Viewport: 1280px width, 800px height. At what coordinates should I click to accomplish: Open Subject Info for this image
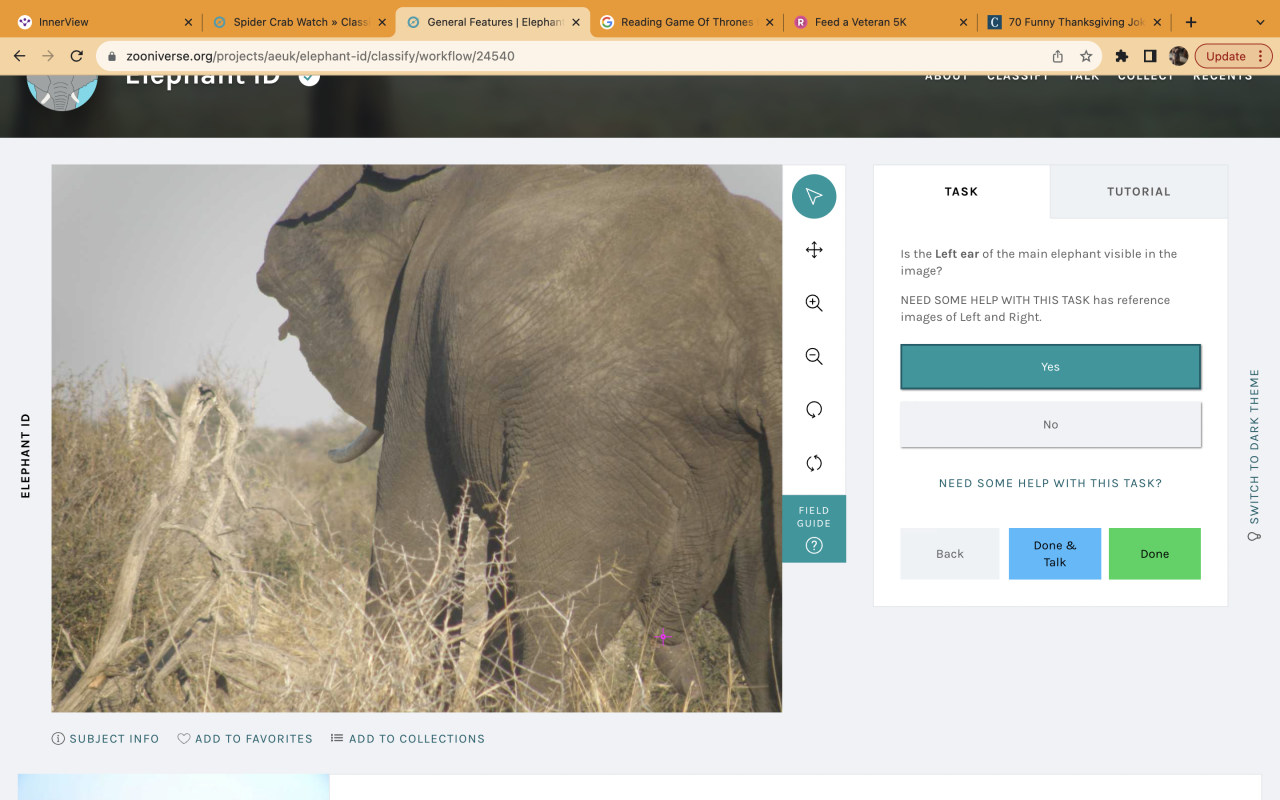(106, 739)
